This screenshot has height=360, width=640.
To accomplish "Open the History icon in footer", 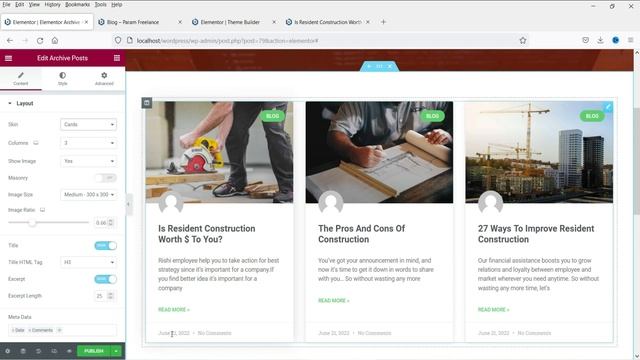I will 38,351.
